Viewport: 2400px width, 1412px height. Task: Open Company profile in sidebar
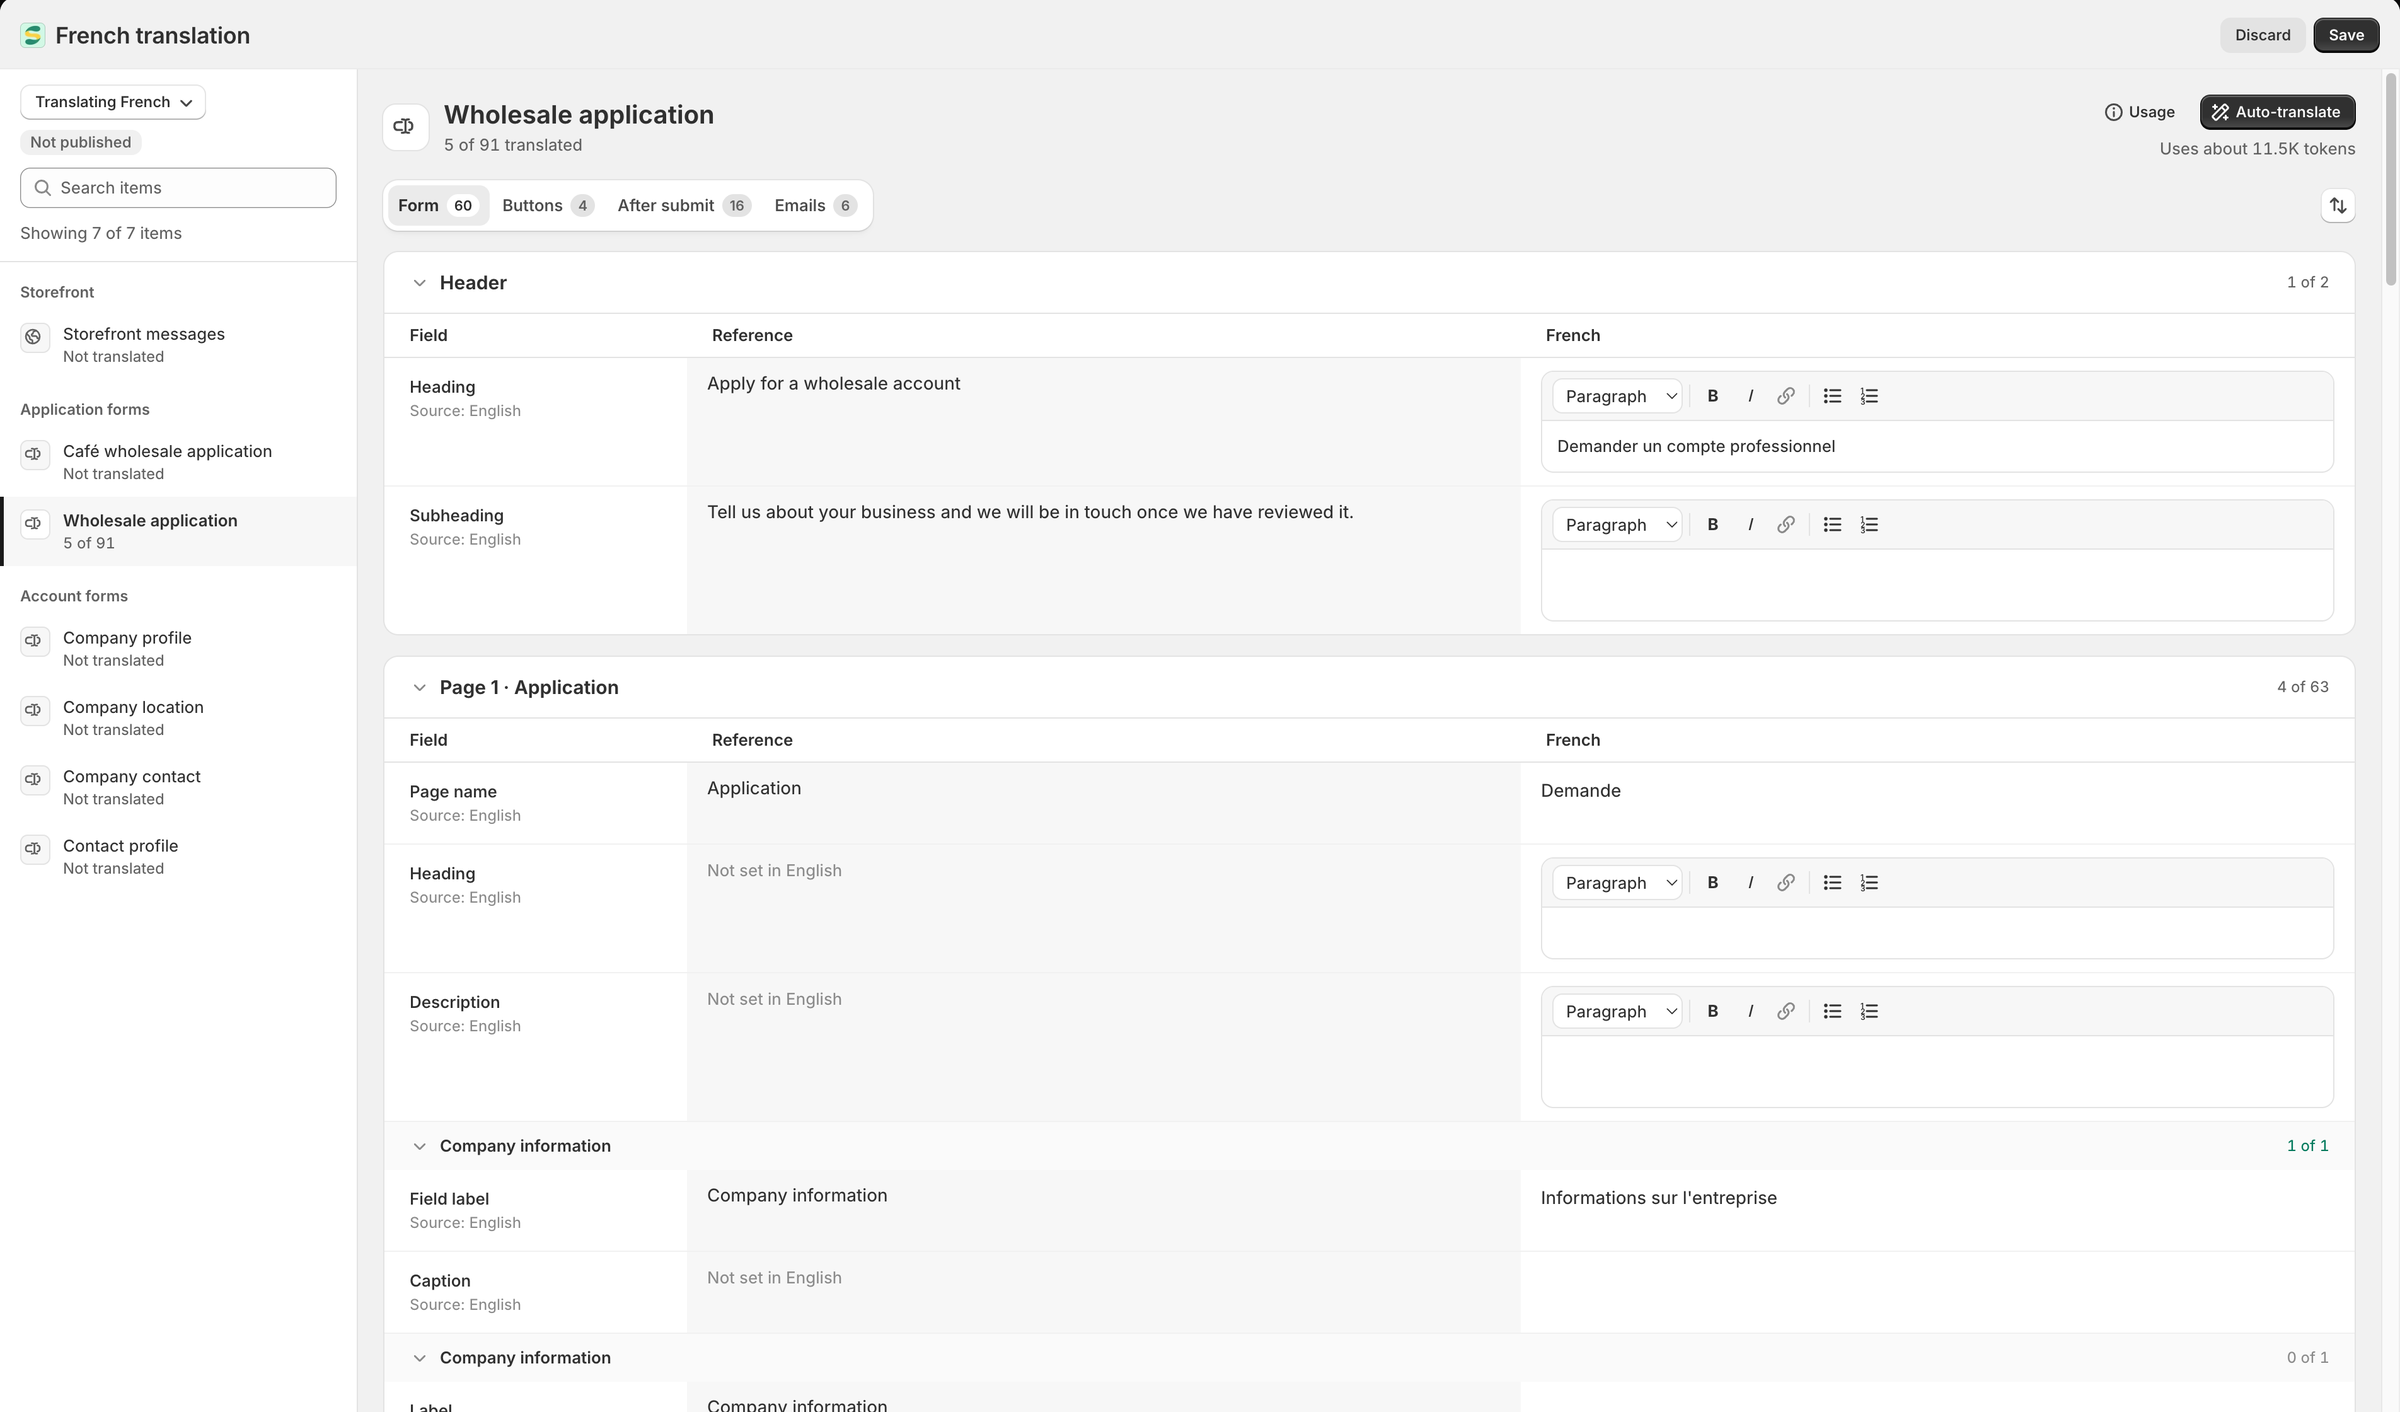click(178, 649)
